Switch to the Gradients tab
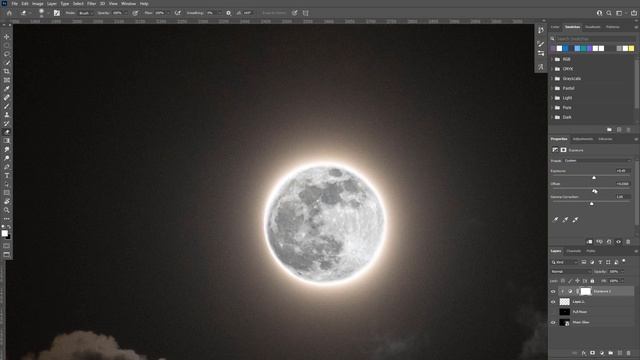 pos(593,27)
